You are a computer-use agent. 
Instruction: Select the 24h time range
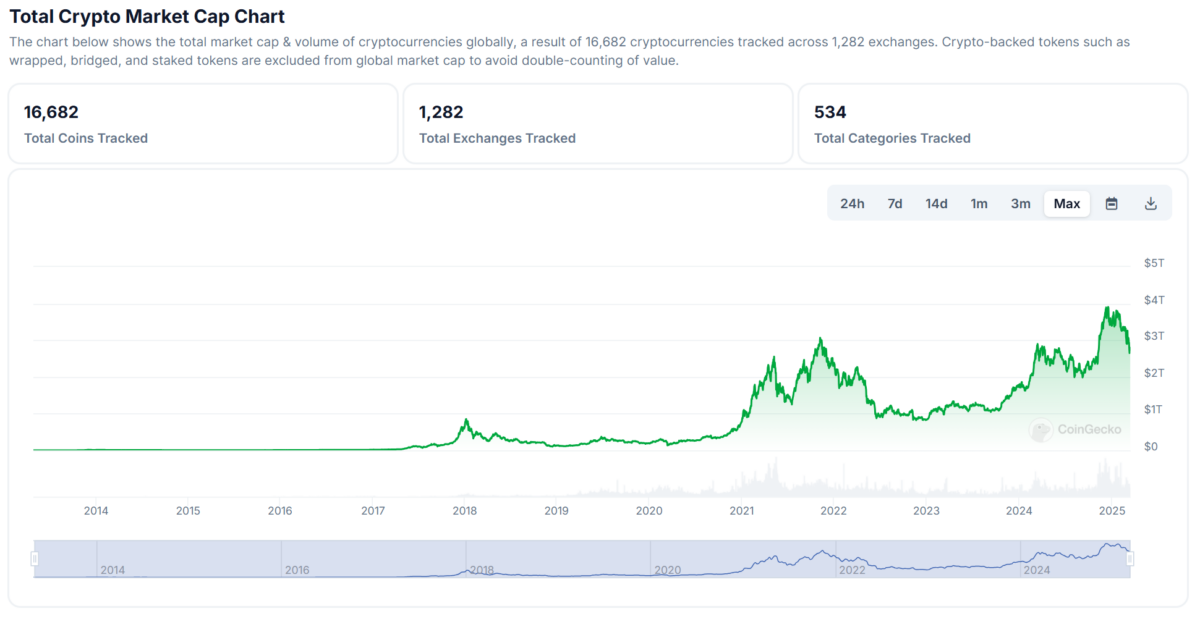click(852, 204)
